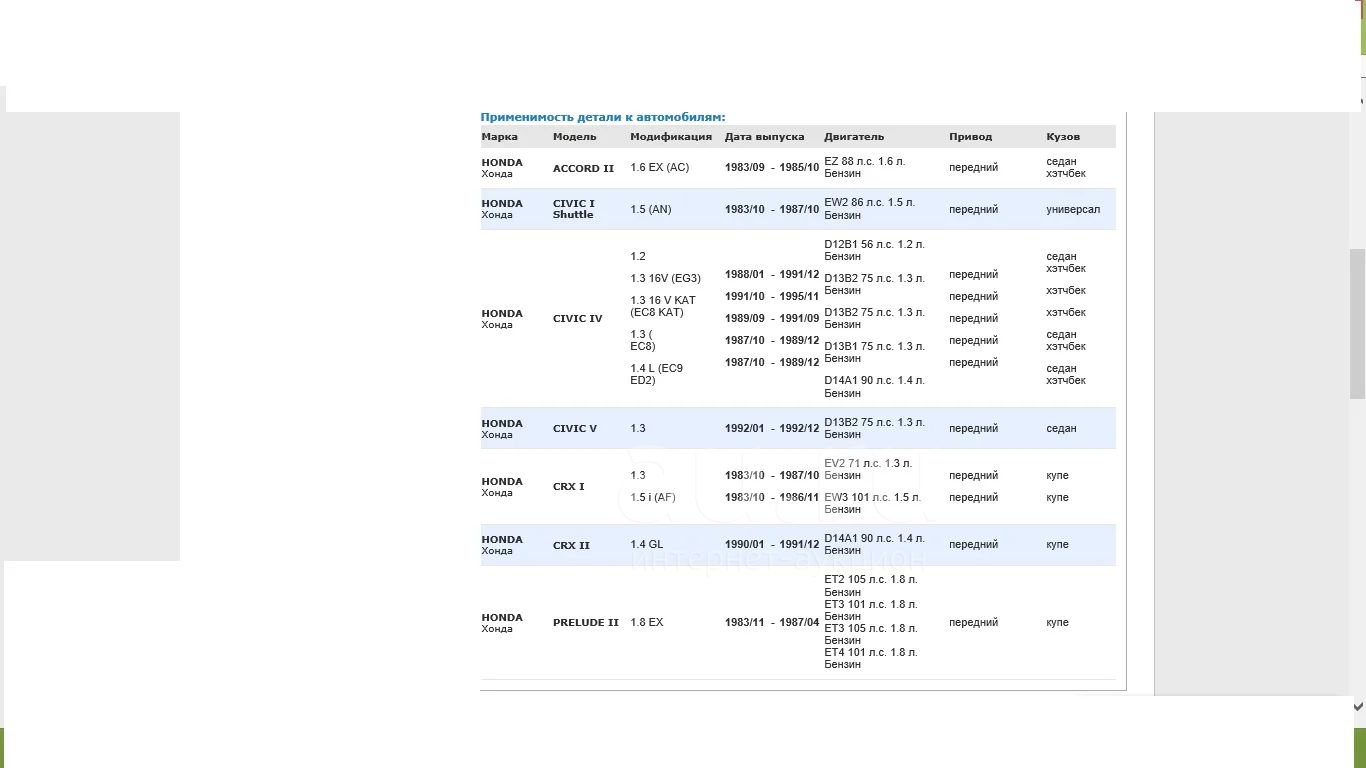The width and height of the screenshot is (1366, 768).
Task: Click engine "D12B1 56 л.с. 1.2 л."
Action: click(x=874, y=245)
